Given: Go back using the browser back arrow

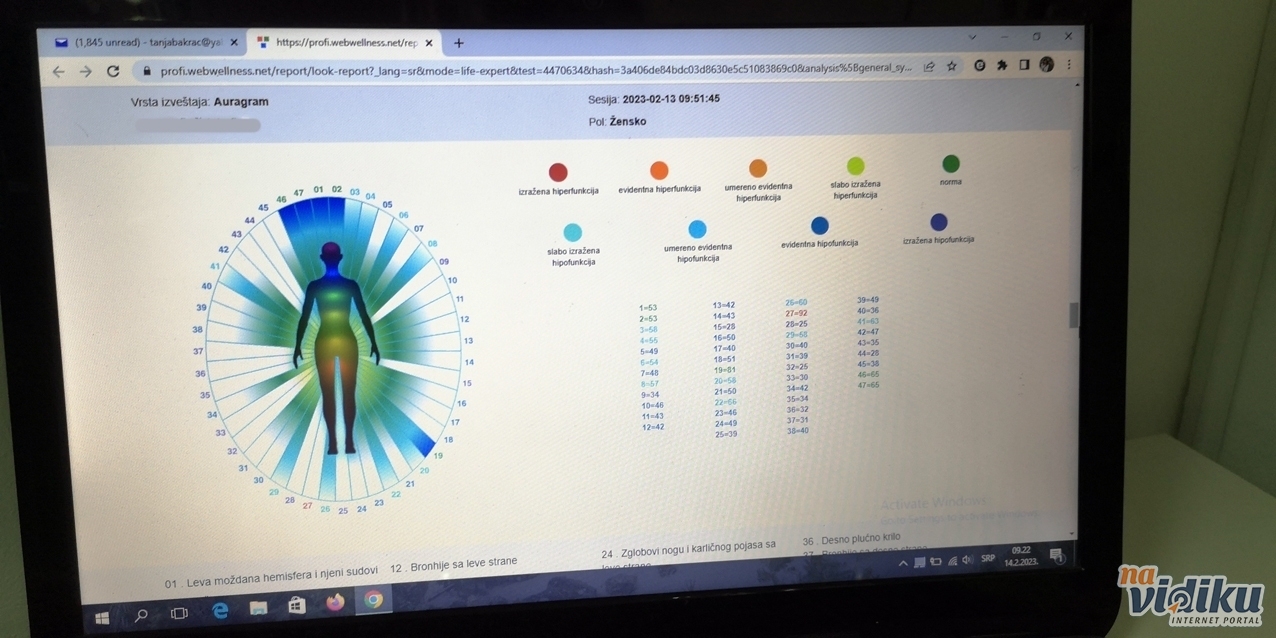Looking at the screenshot, I should [x=58, y=71].
